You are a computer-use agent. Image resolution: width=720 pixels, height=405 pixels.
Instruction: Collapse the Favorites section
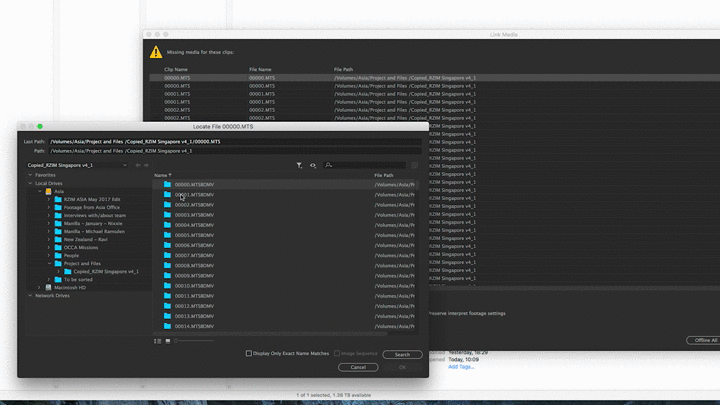click(x=30, y=175)
